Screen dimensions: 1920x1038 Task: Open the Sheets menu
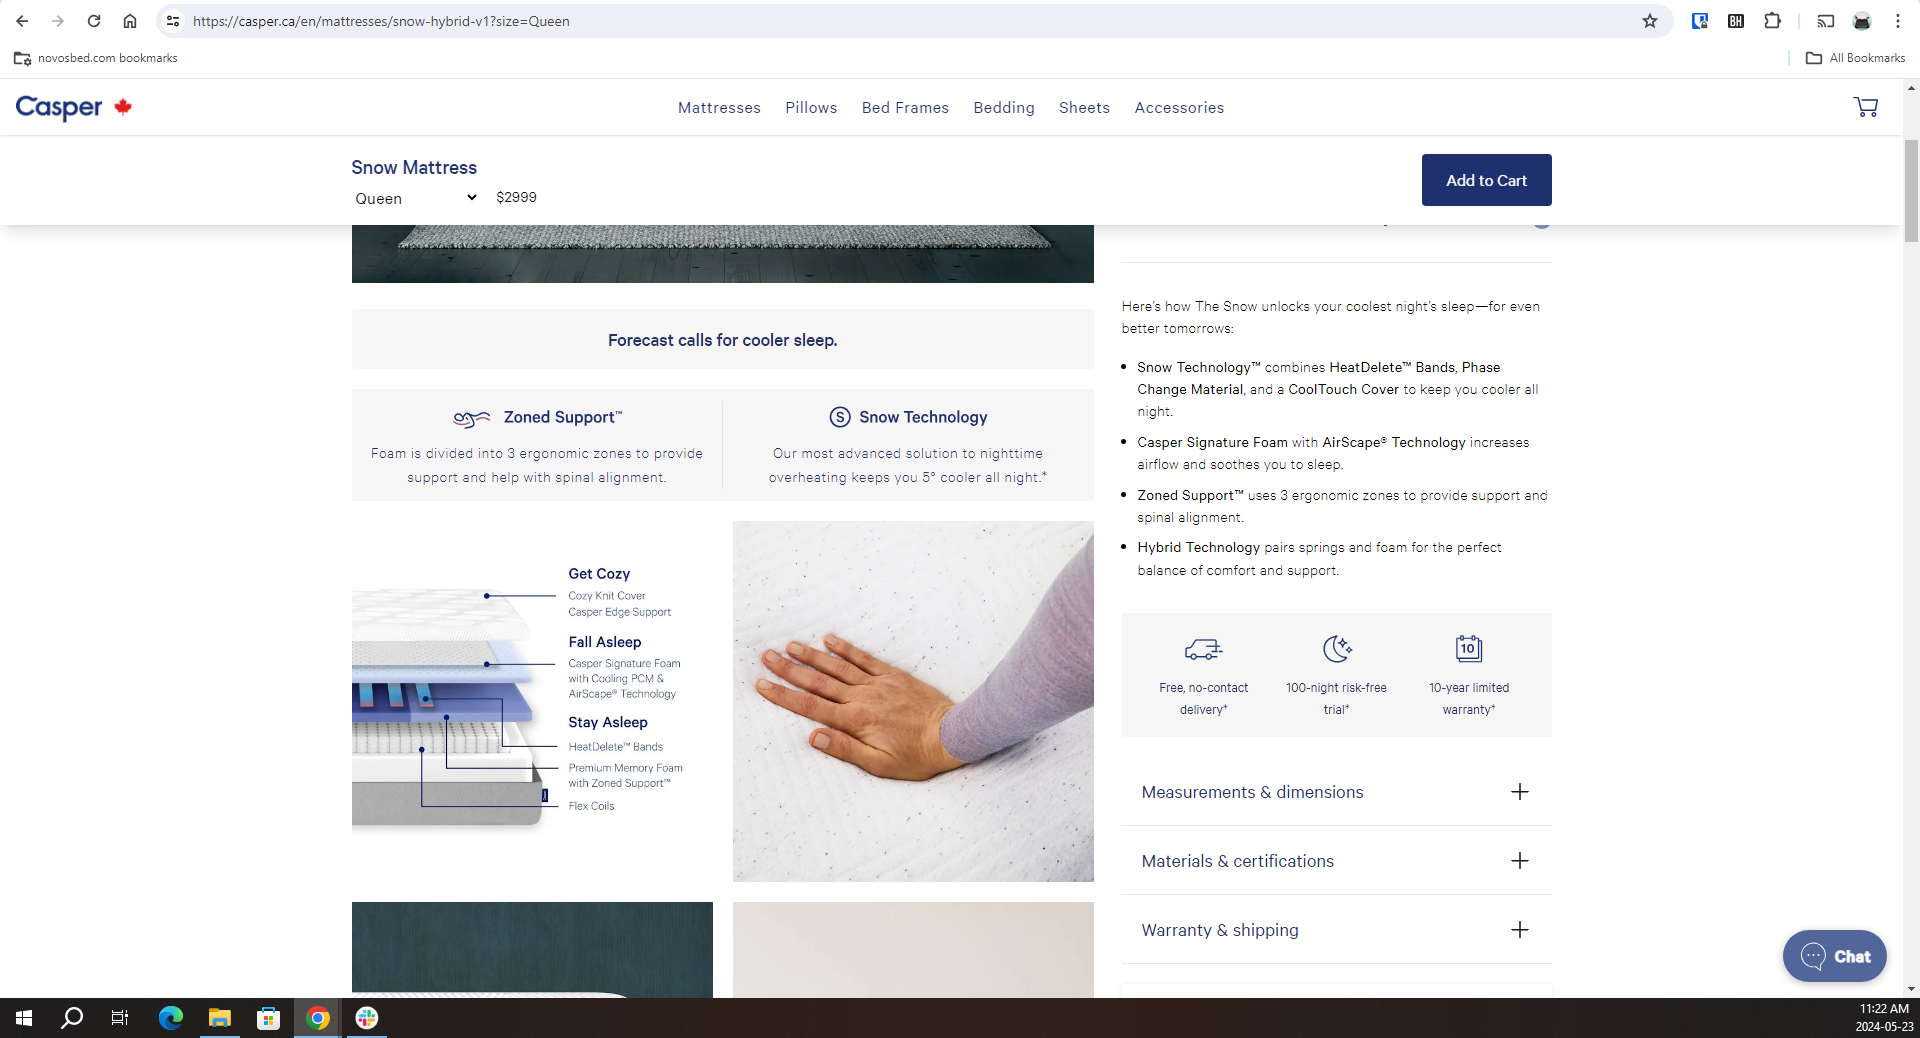point(1084,108)
